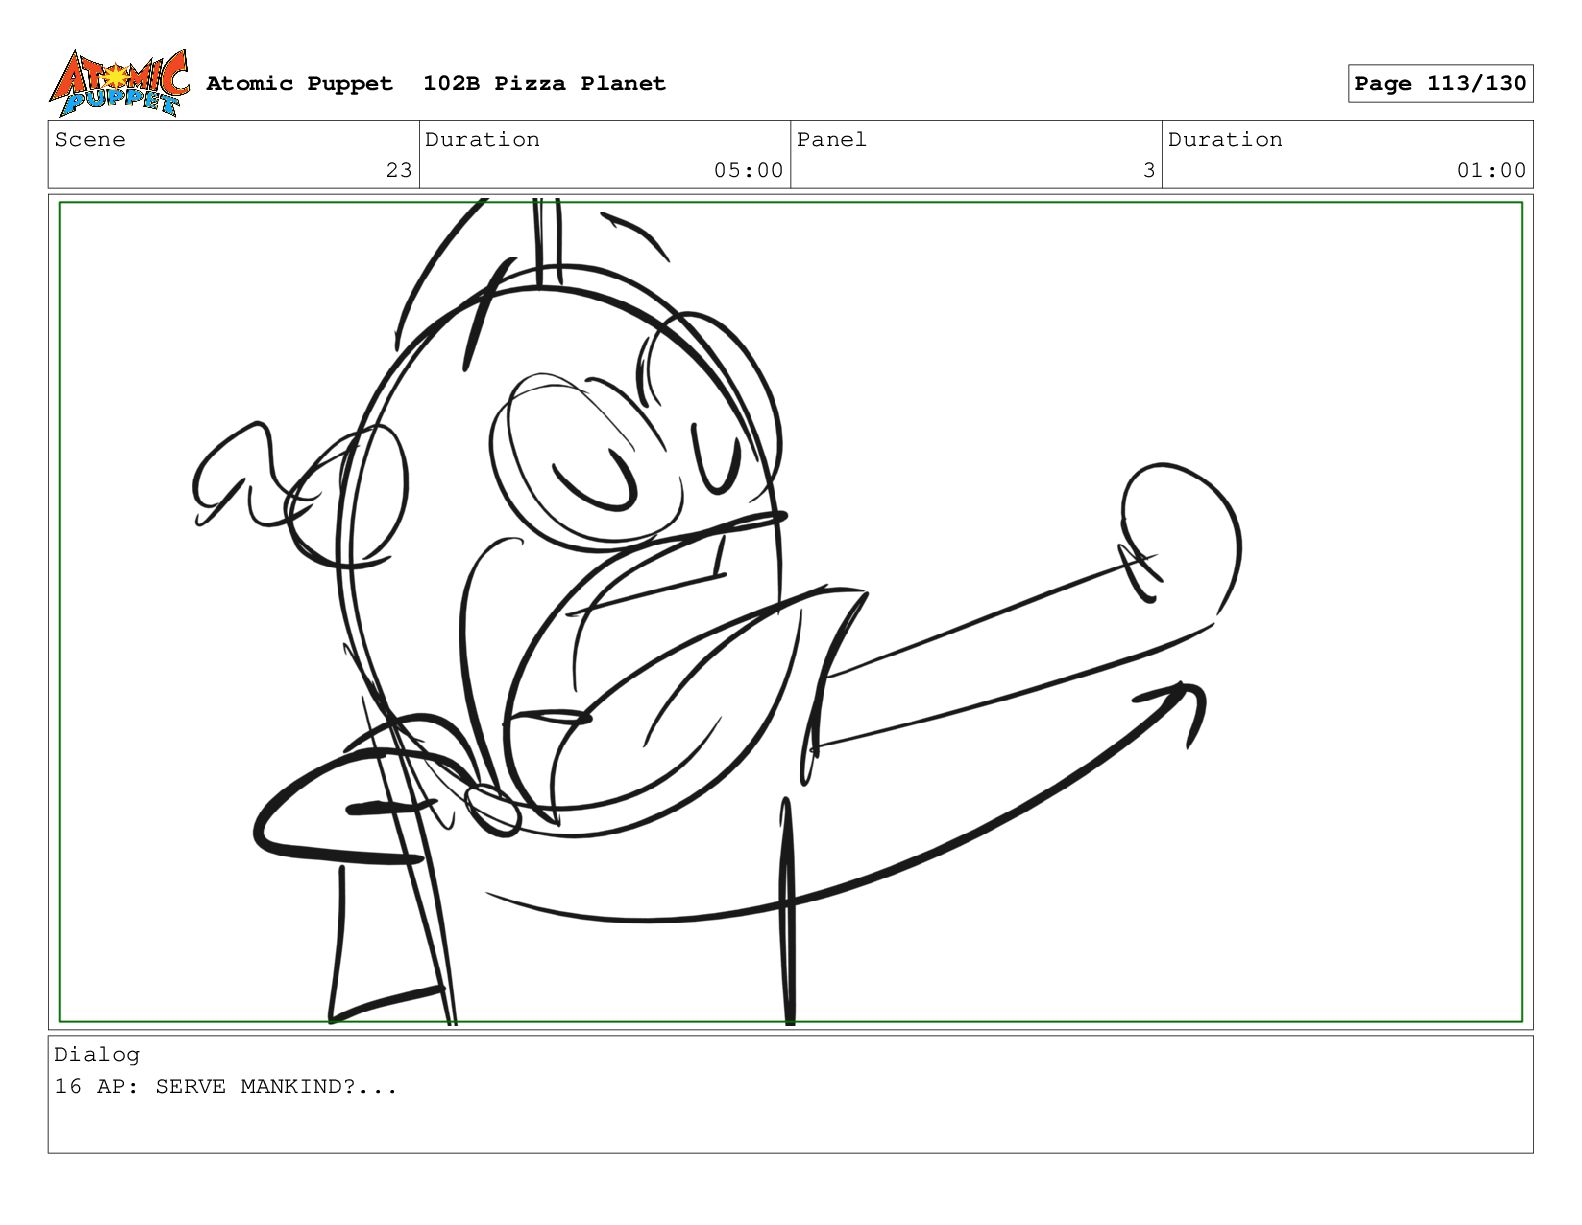Screen dimensions: 1582x1225
Task: Click the 'Panel' label
Action: tap(832, 139)
